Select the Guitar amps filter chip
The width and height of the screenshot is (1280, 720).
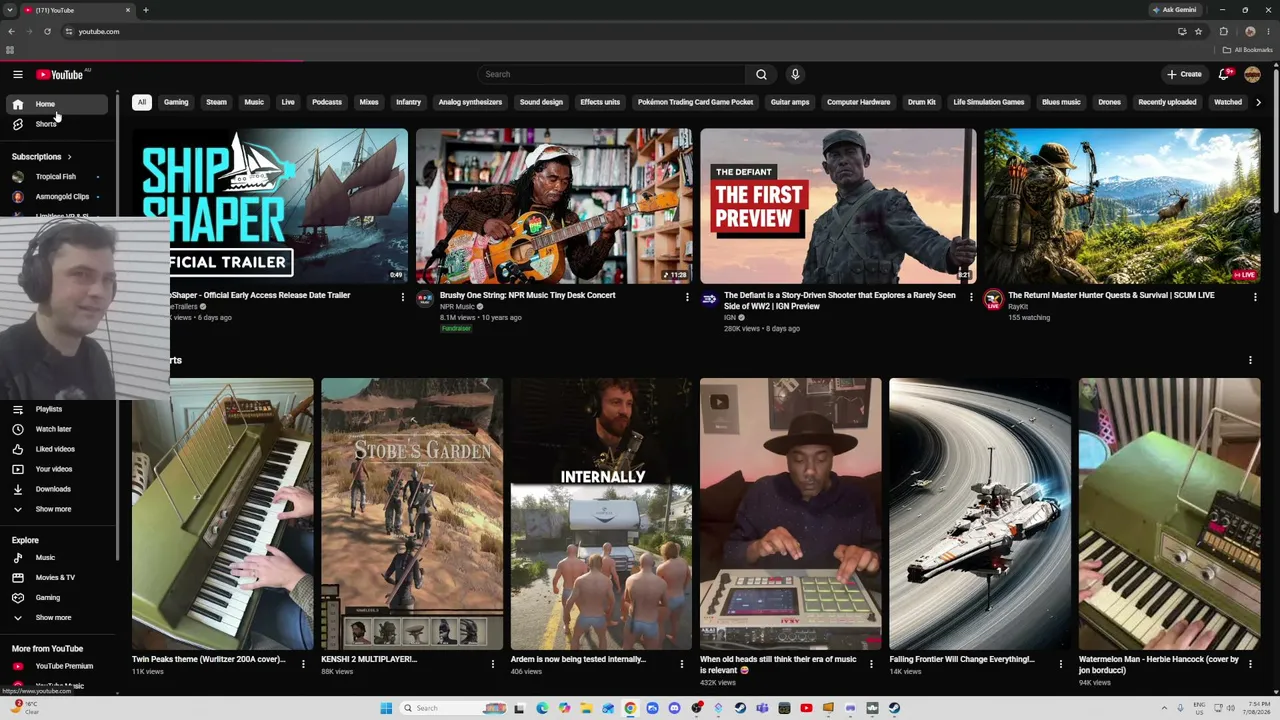pos(790,102)
